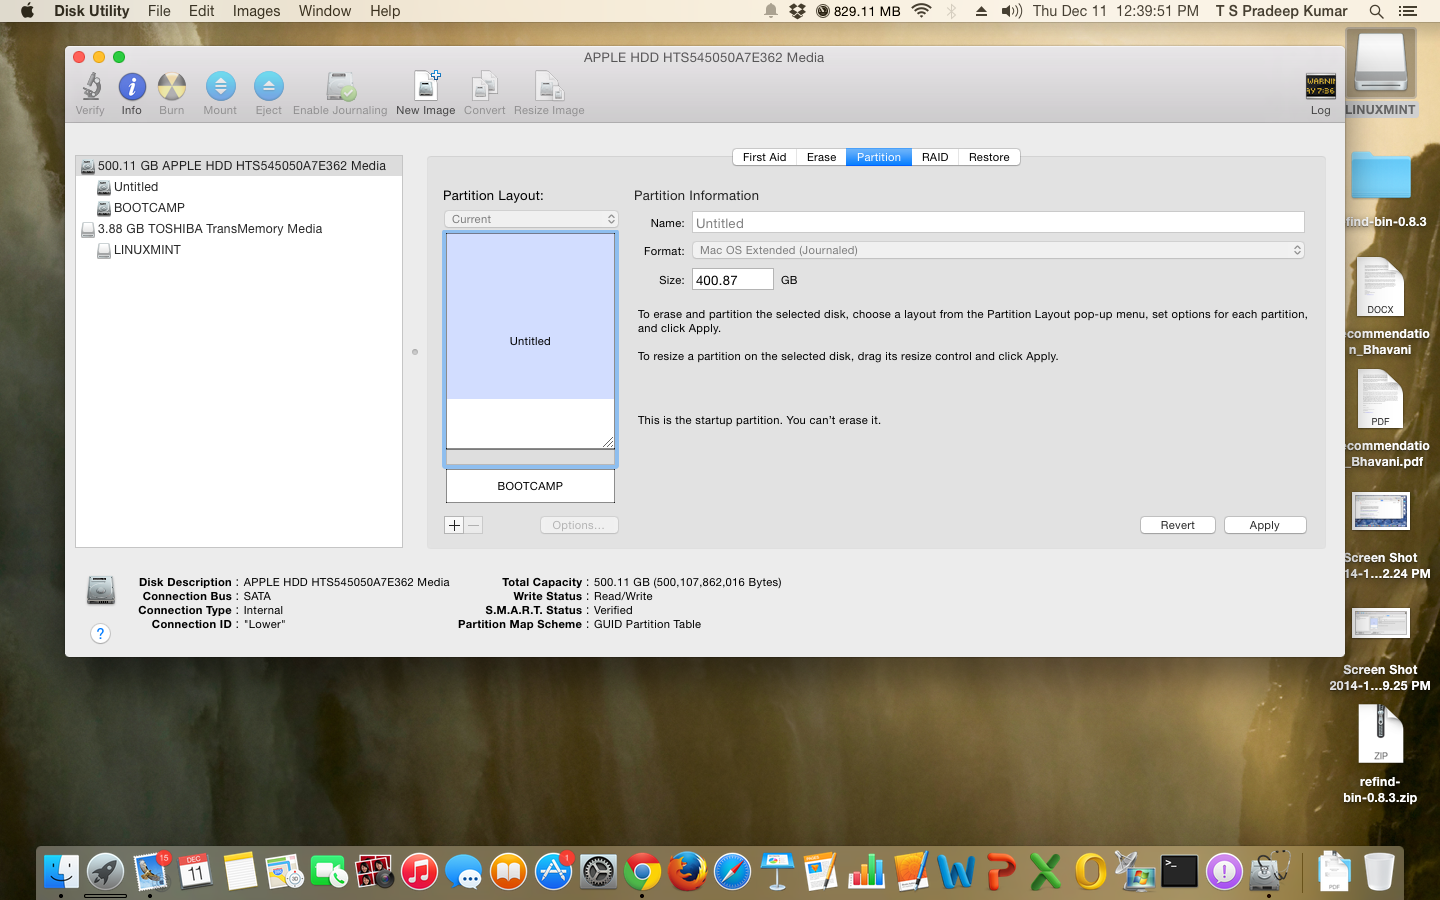Open Finder from the Dock
Image resolution: width=1440 pixels, height=900 pixels.
(x=61, y=872)
